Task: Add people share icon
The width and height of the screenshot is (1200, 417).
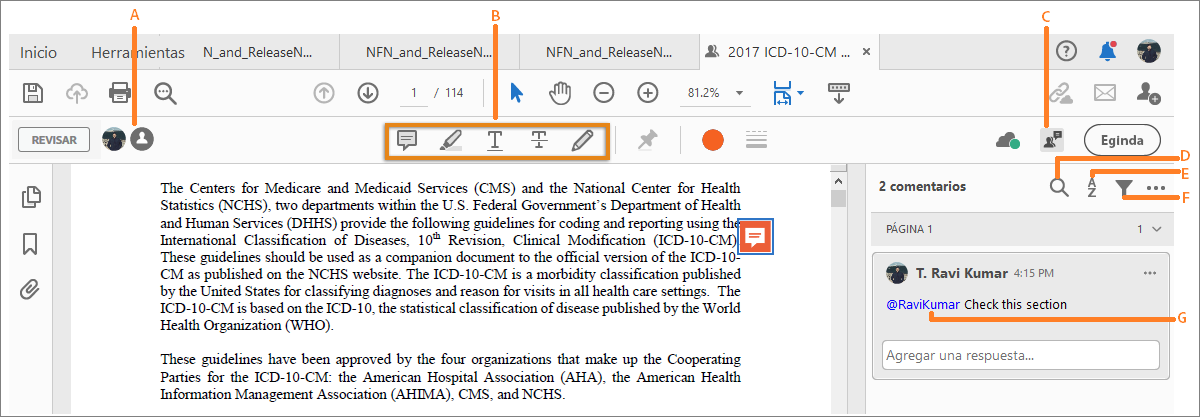Action: tap(1148, 93)
